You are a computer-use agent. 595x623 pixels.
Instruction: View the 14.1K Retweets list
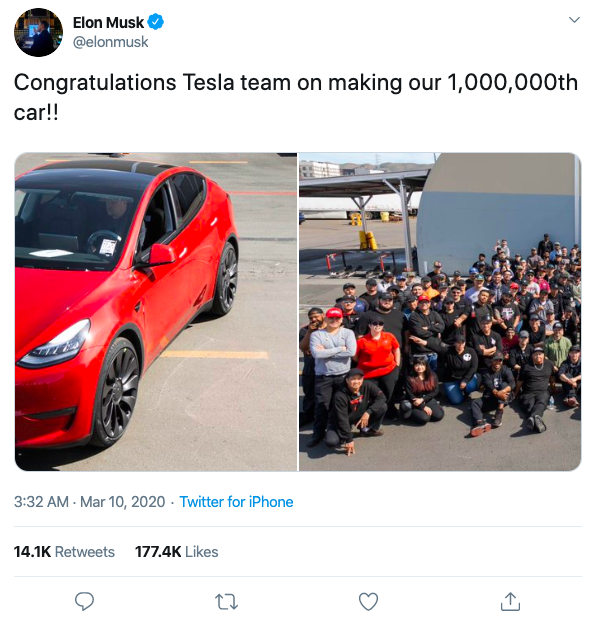pos(64,552)
